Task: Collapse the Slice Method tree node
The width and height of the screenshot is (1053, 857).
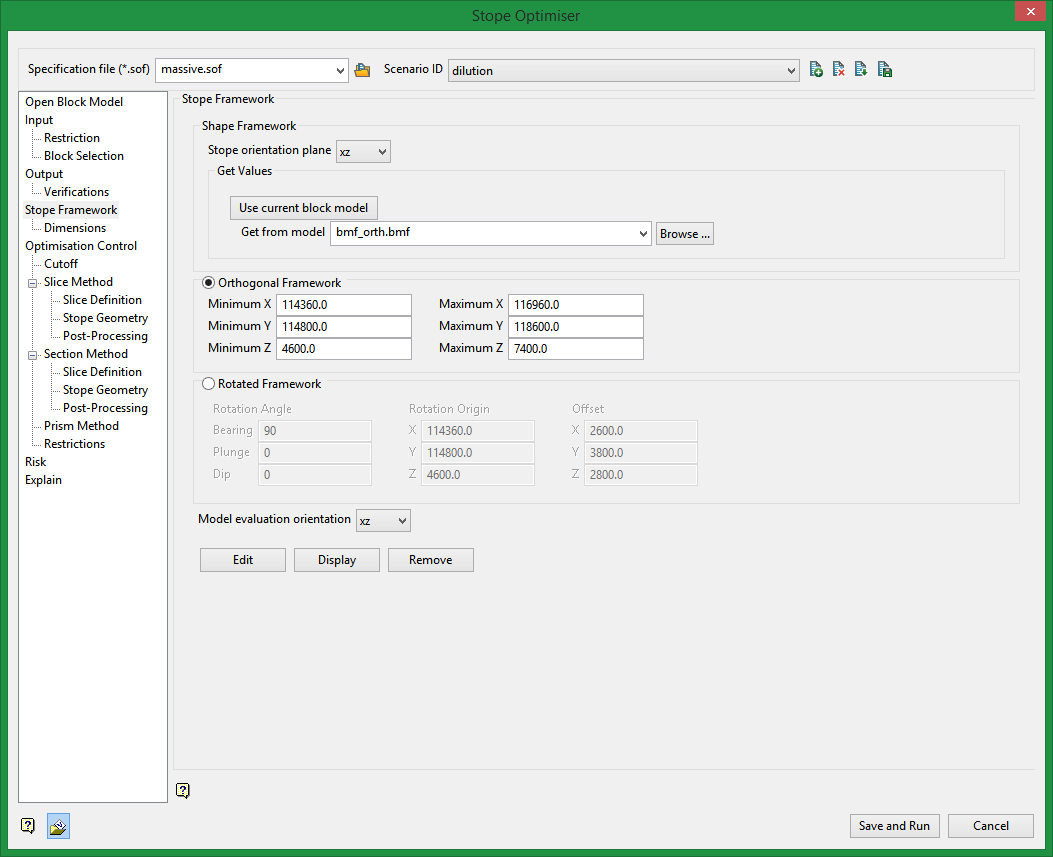Action: [34, 282]
